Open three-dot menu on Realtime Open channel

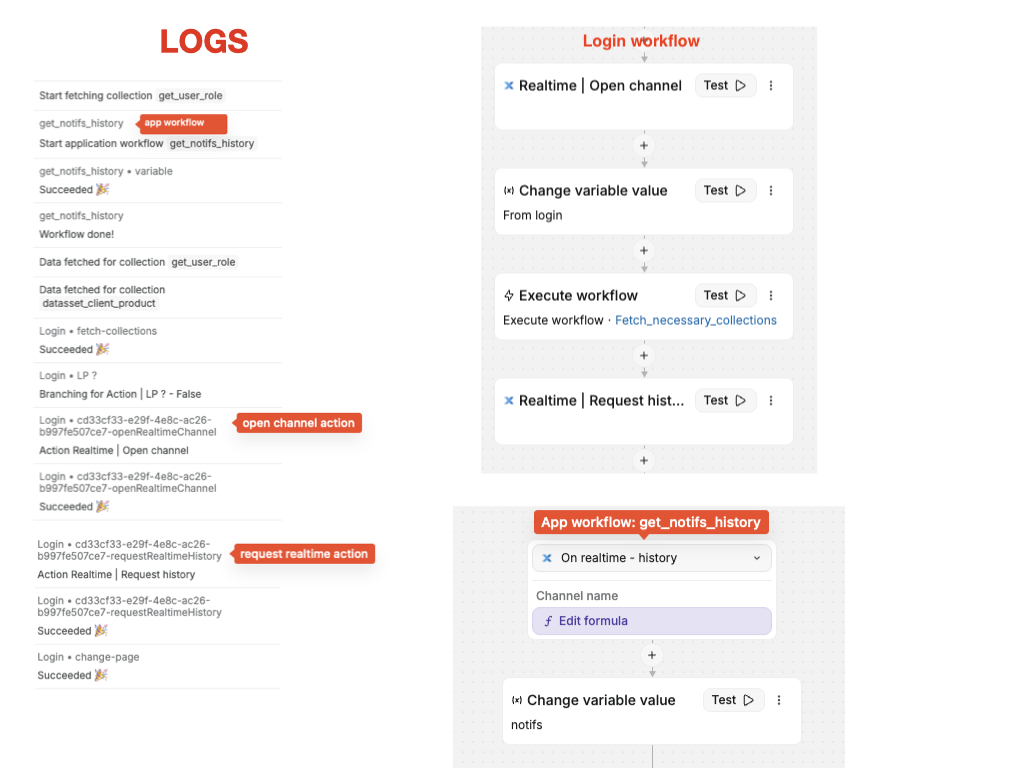click(771, 86)
